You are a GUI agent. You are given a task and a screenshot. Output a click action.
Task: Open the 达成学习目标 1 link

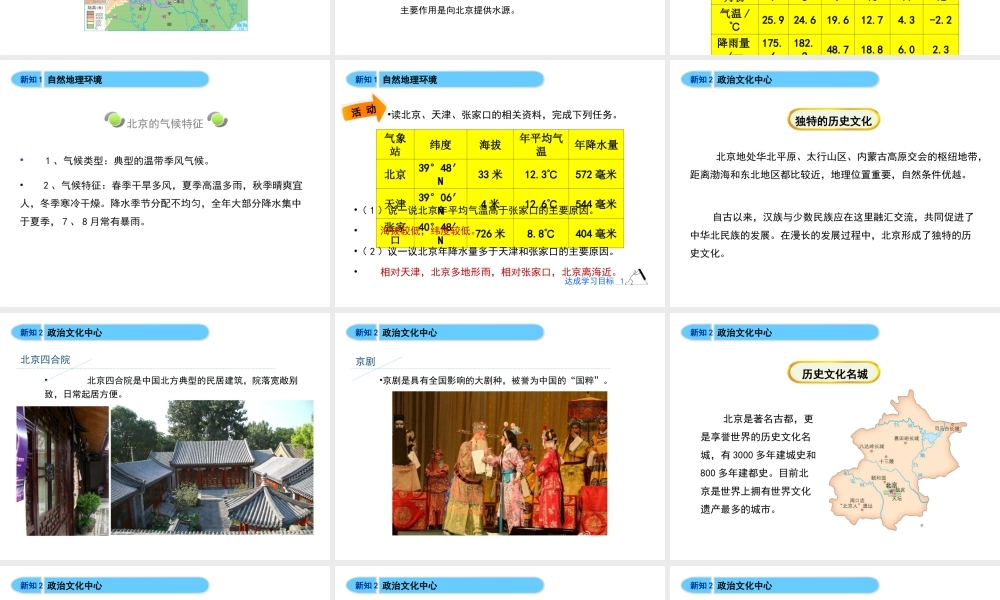[594, 281]
